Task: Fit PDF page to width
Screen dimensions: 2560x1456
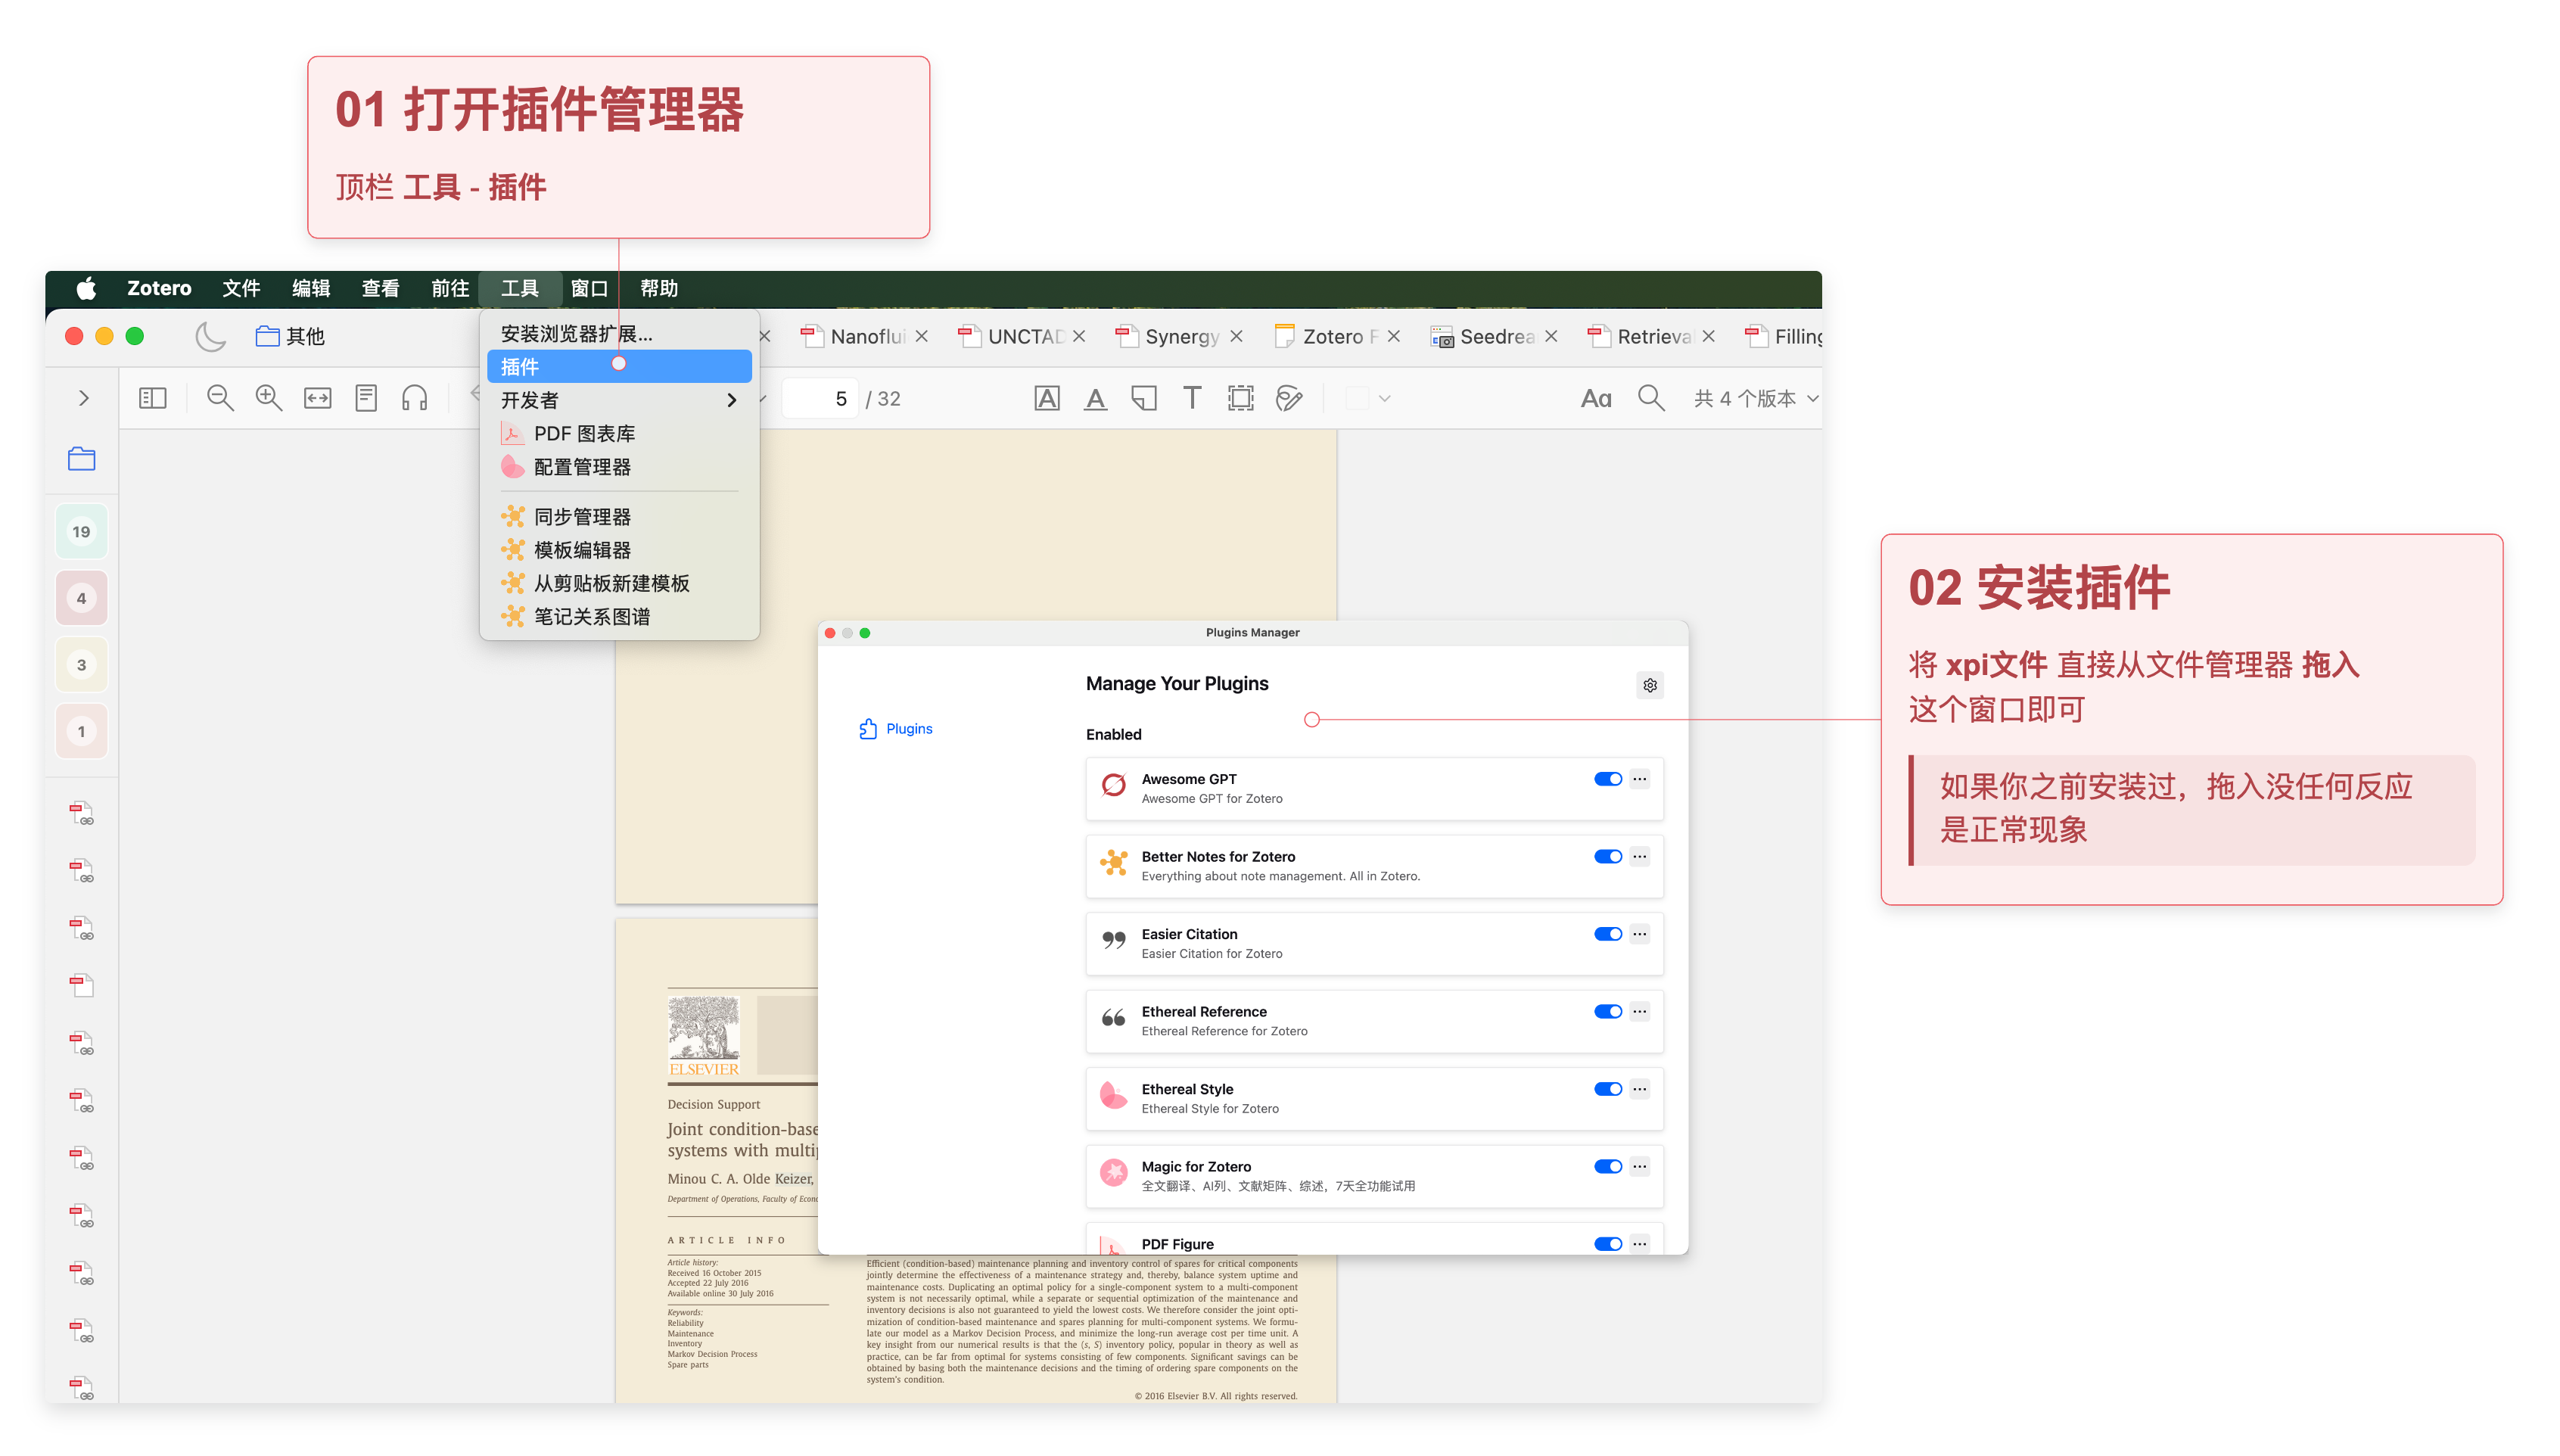Action: point(317,399)
